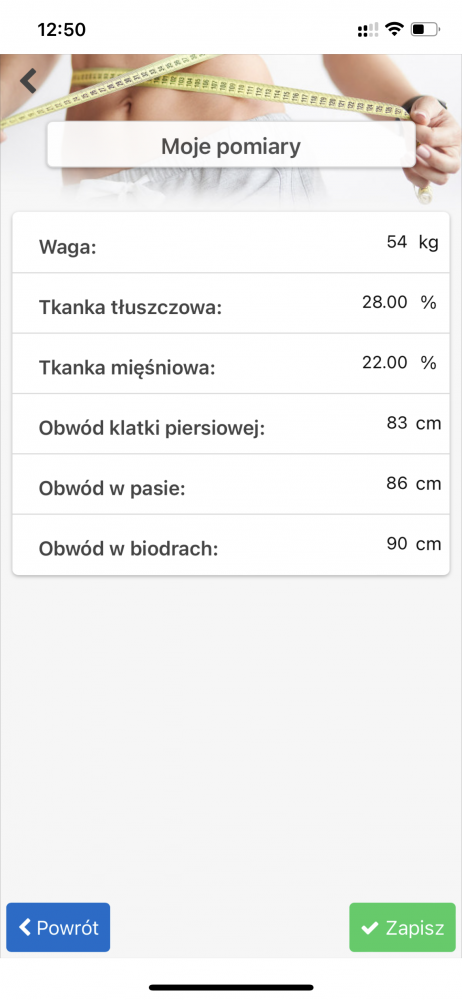The height and width of the screenshot is (1000, 462).
Task: Go back using the Powrót button
Action: coord(58,927)
